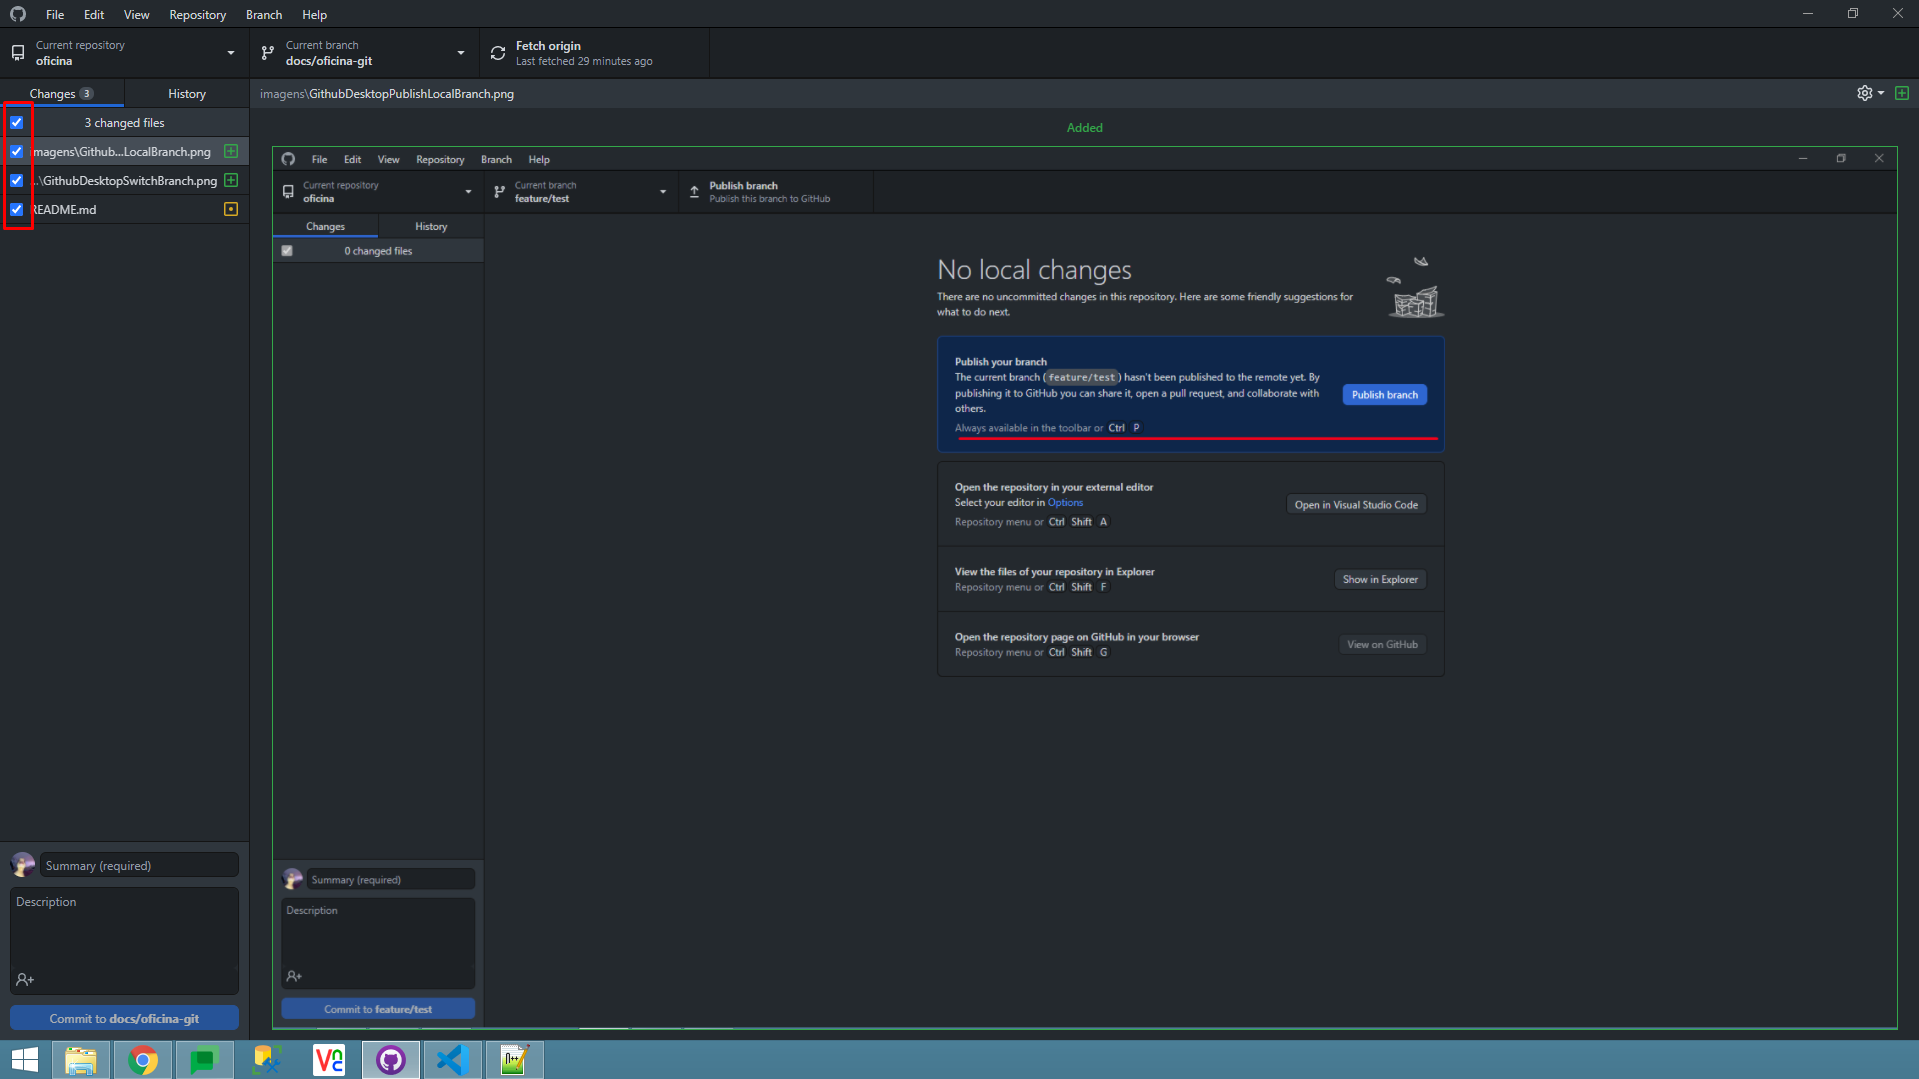Click the user avatar beside the Summary field
Image resolution: width=1919 pixels, height=1079 pixels.
coord(22,865)
